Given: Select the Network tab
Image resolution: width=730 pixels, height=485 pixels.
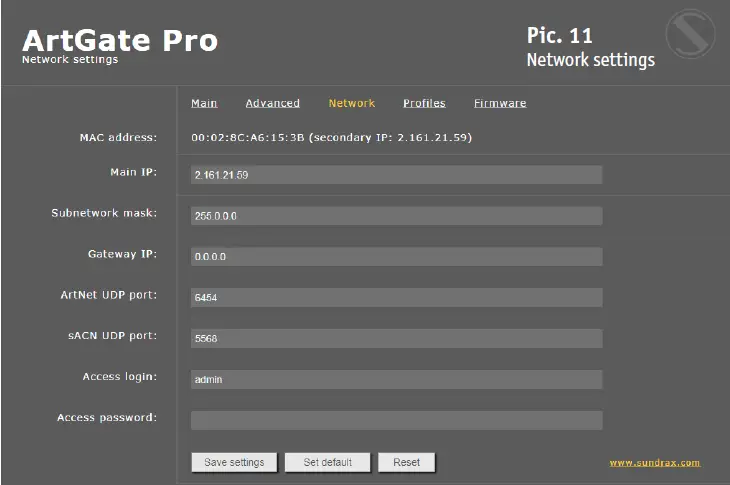Looking at the screenshot, I should (351, 103).
